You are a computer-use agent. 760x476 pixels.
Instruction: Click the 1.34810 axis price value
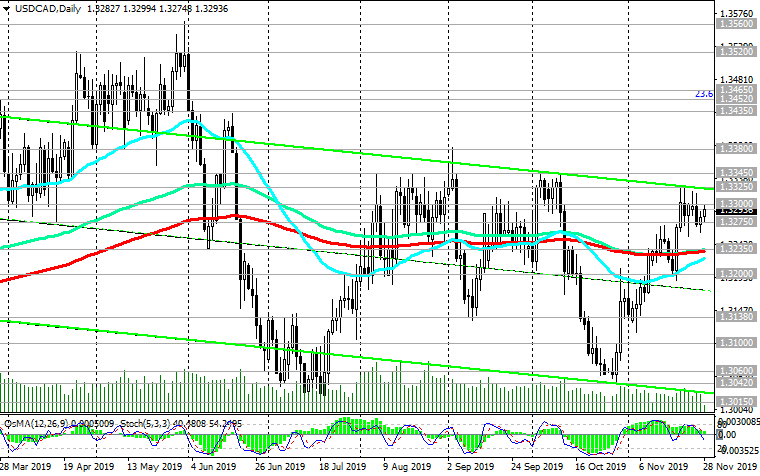click(737, 79)
